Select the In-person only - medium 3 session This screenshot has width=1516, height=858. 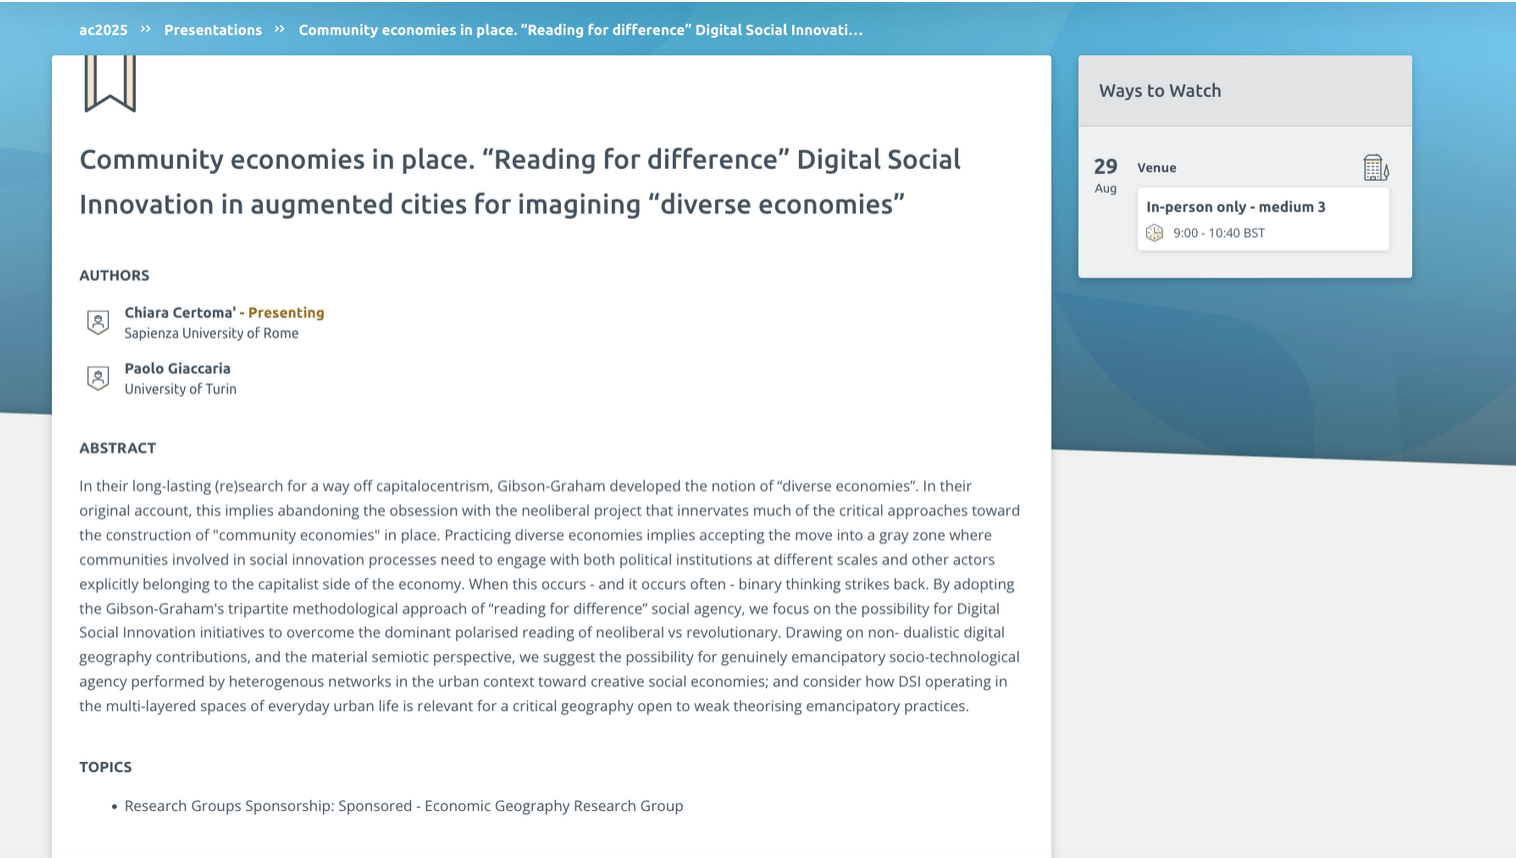[x=1236, y=207]
